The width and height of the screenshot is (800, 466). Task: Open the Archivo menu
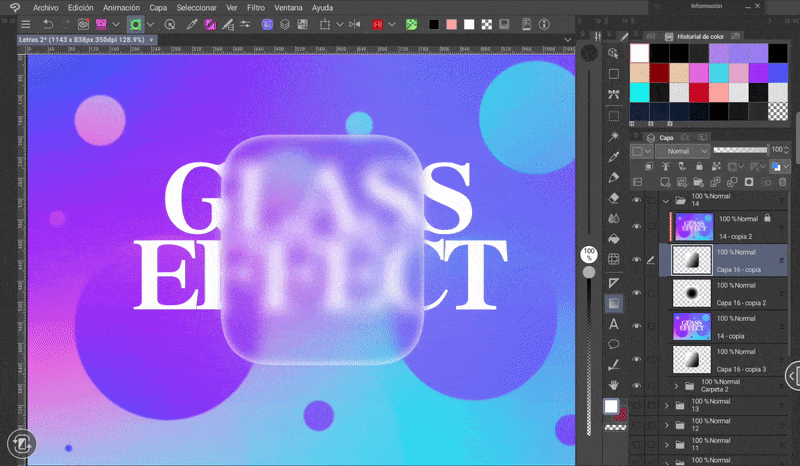(x=45, y=8)
